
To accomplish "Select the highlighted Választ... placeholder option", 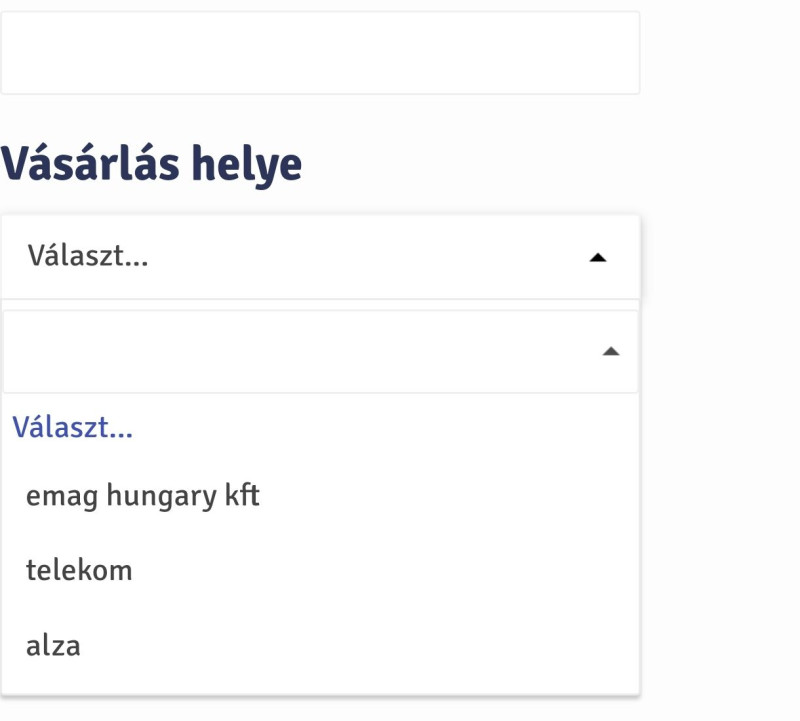I will click(x=73, y=428).
